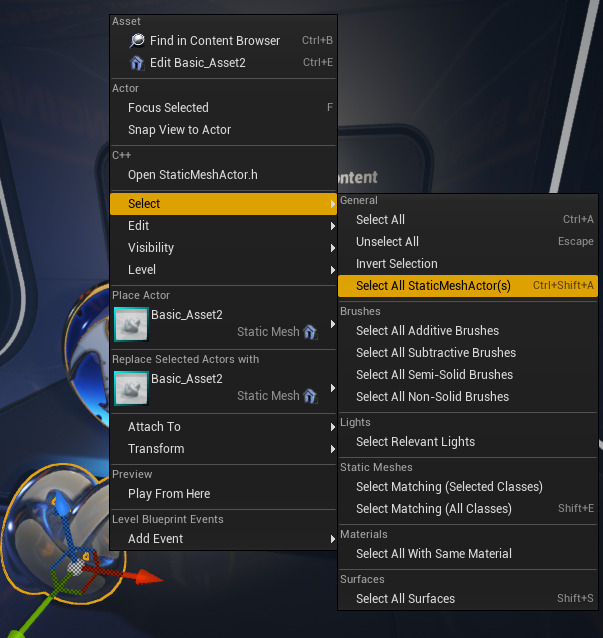Click Invert Selection

(x=468, y=264)
